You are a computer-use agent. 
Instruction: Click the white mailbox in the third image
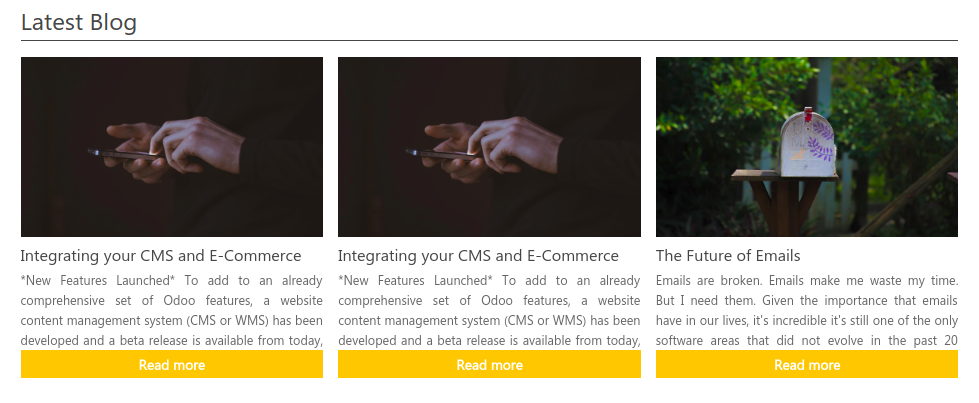point(808,145)
